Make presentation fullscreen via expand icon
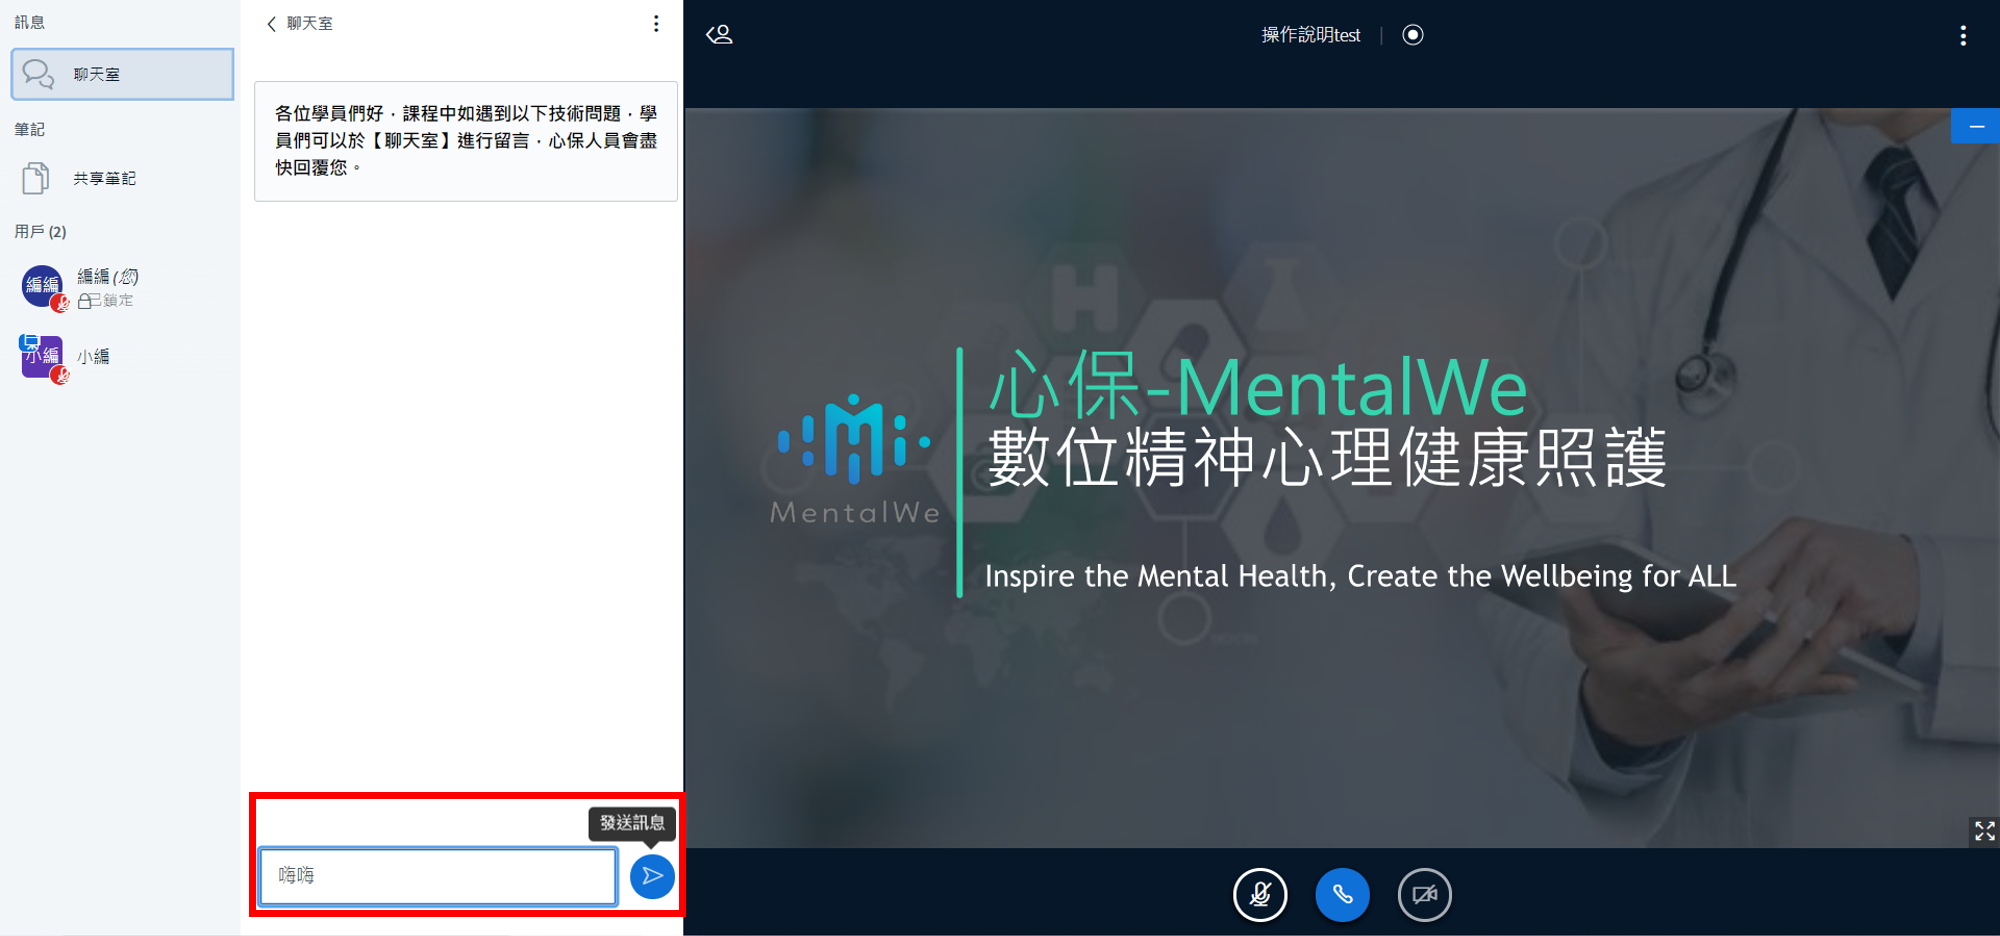 pyautogui.click(x=1984, y=830)
